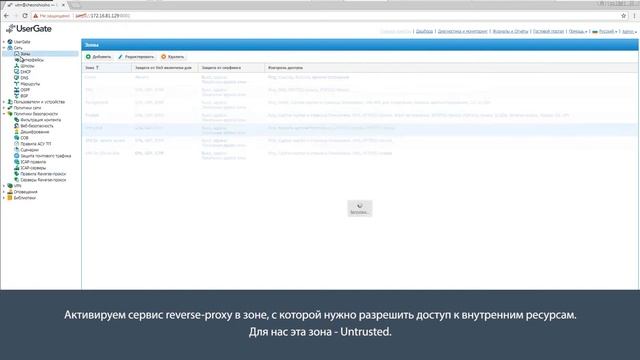Click the DoS protection column header
Image resolution: width=640 pixels, height=360 pixels.
tap(165, 68)
